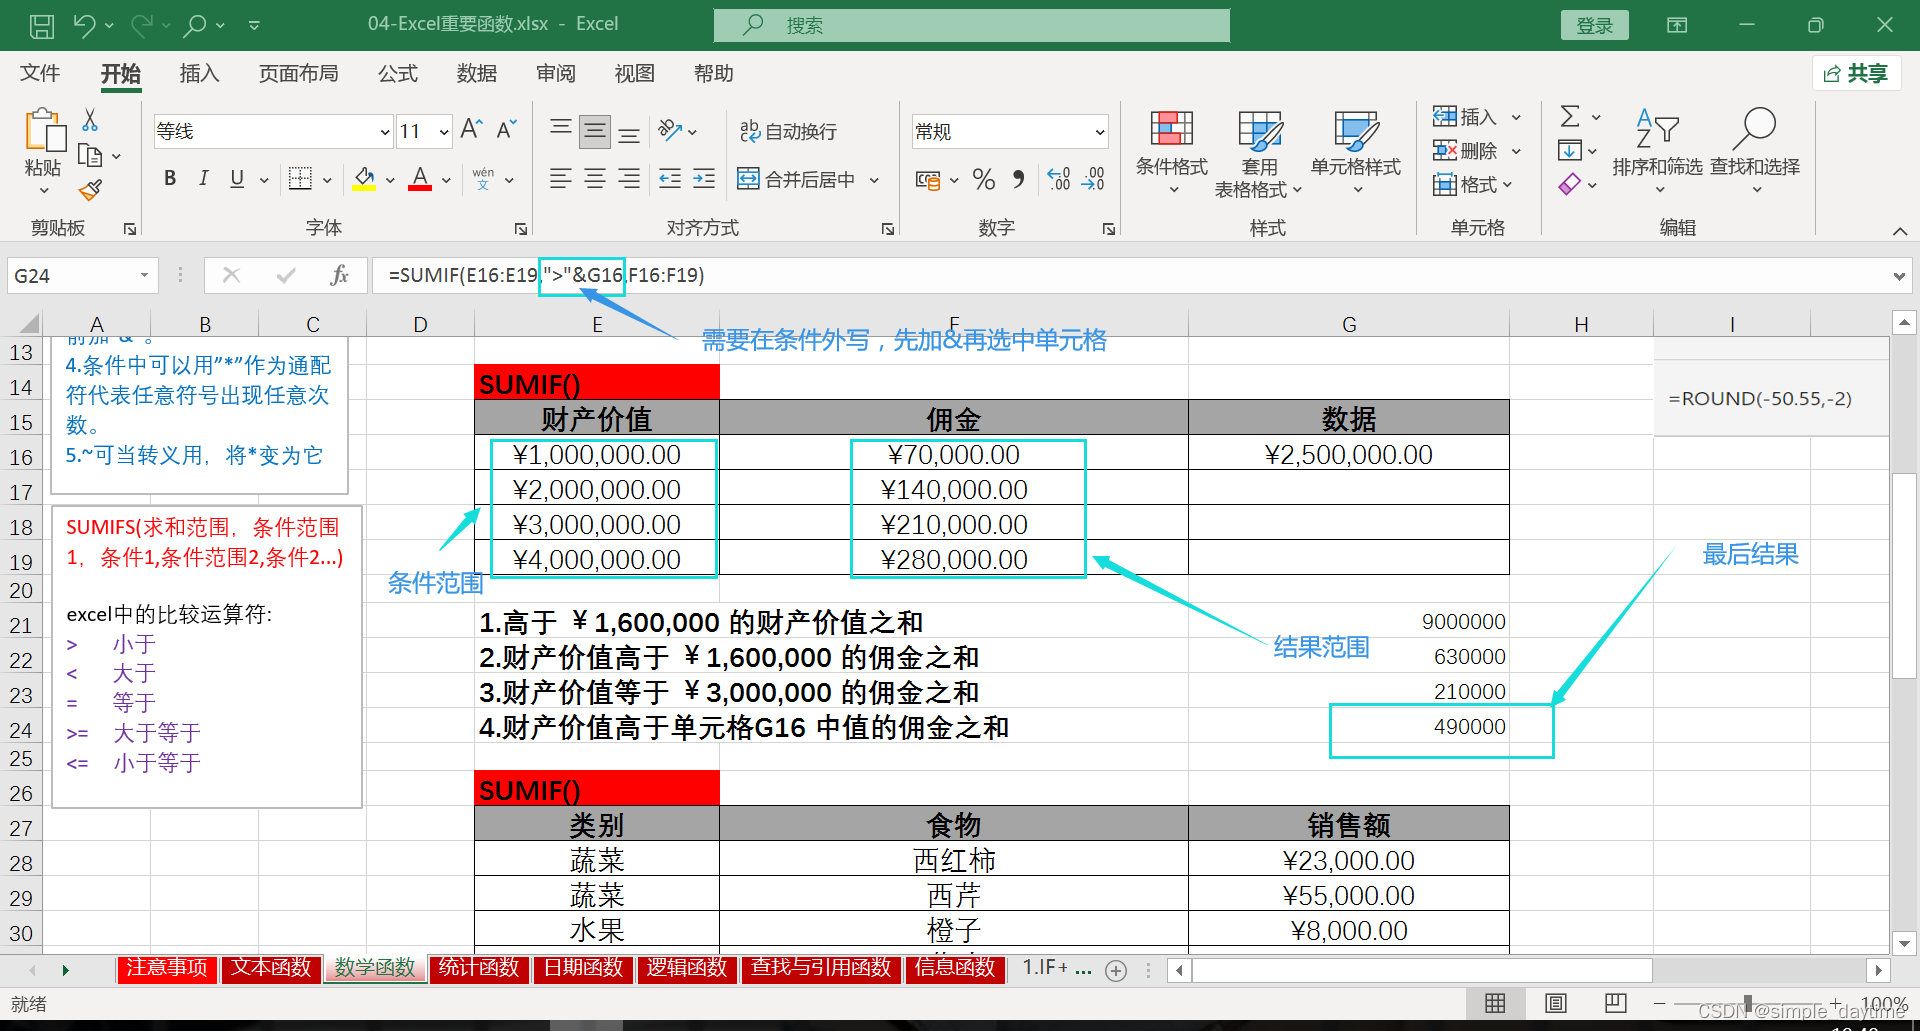
Task: Click the Normal view grid icon
Action: [x=1496, y=1003]
